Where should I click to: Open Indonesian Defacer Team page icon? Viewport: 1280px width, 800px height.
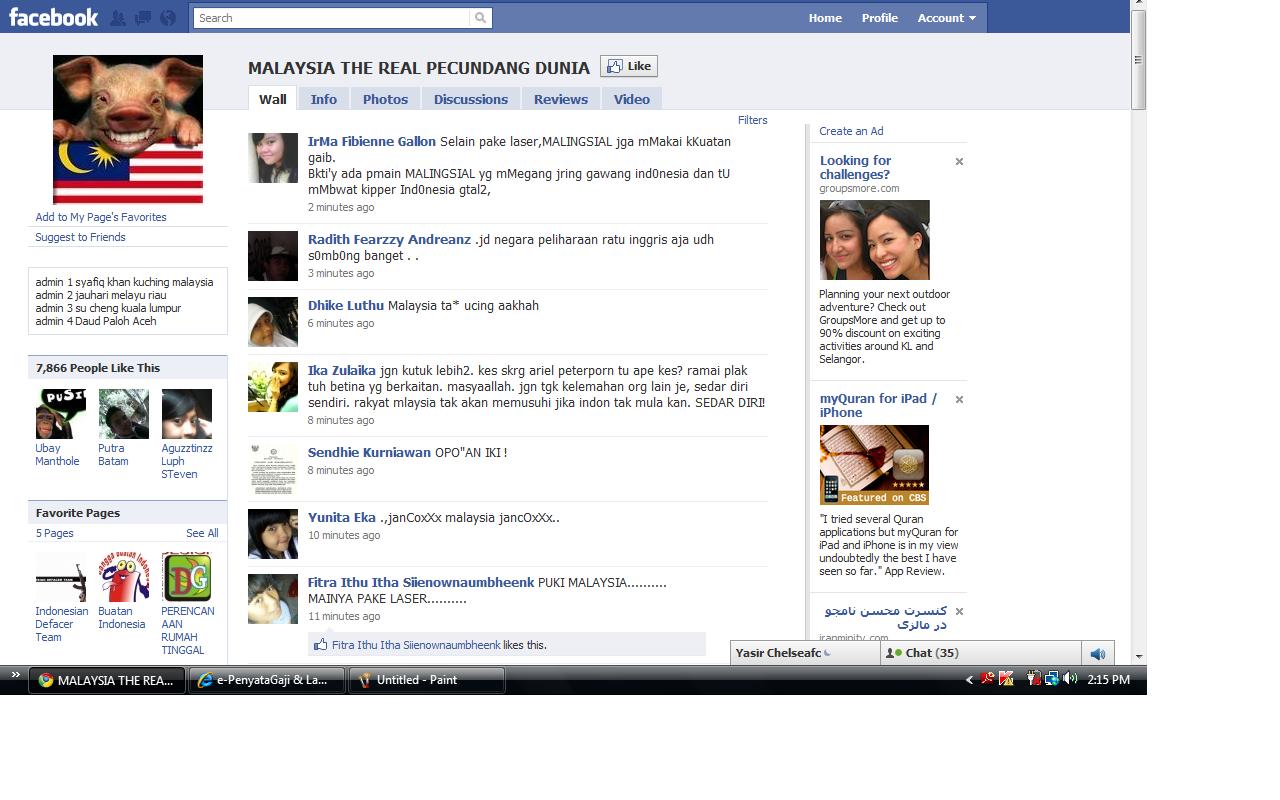(x=60, y=577)
